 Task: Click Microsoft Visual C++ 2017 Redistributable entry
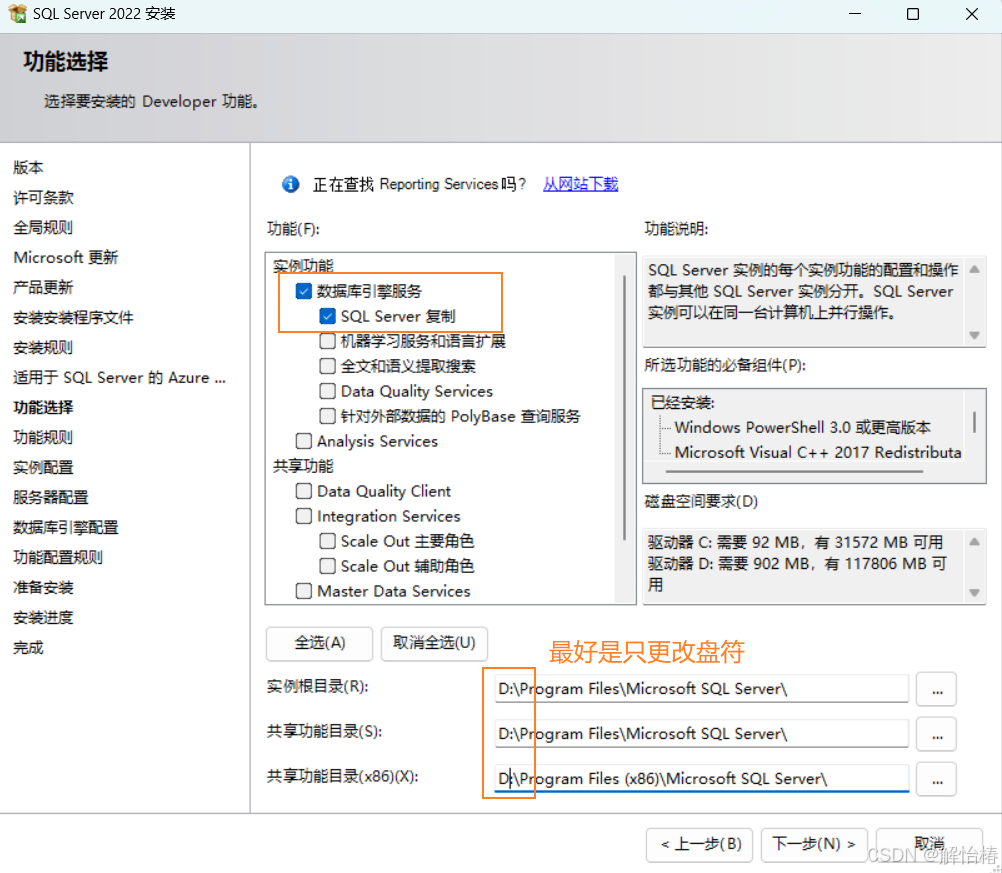click(x=818, y=452)
